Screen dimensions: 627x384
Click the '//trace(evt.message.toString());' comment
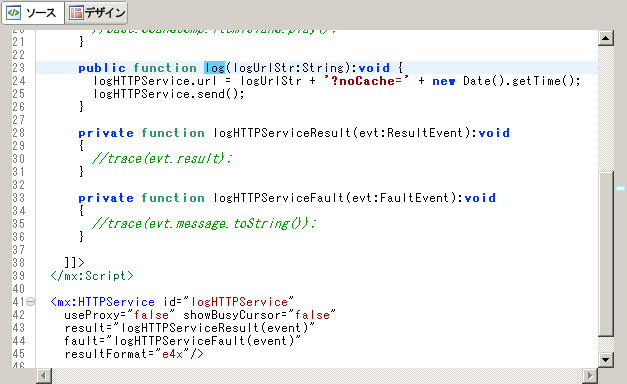pos(204,224)
